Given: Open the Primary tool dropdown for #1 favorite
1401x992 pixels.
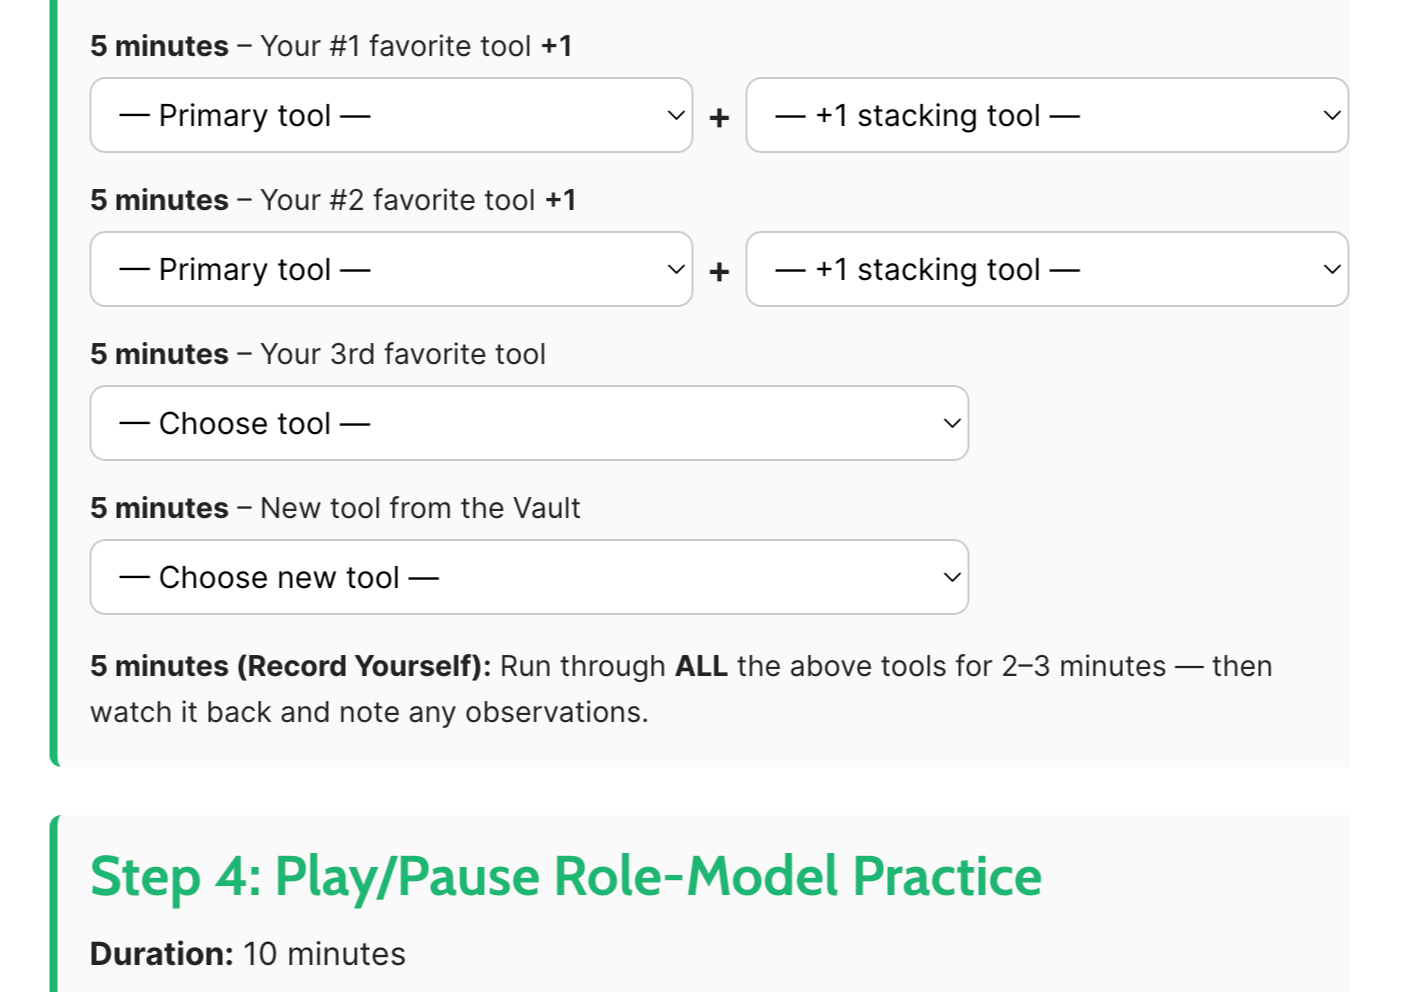Looking at the screenshot, I should [390, 115].
